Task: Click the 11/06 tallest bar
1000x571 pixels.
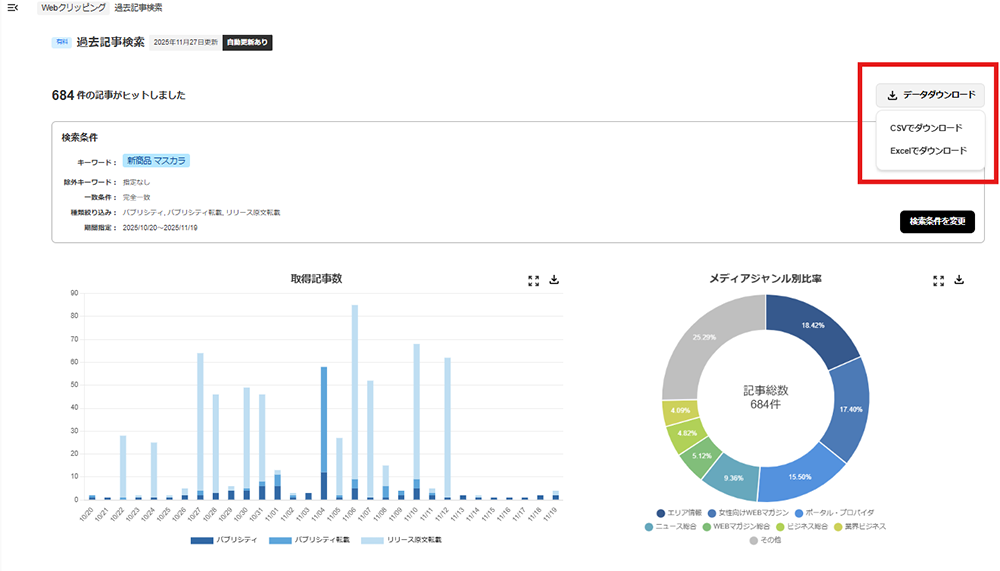Action: 355,402
